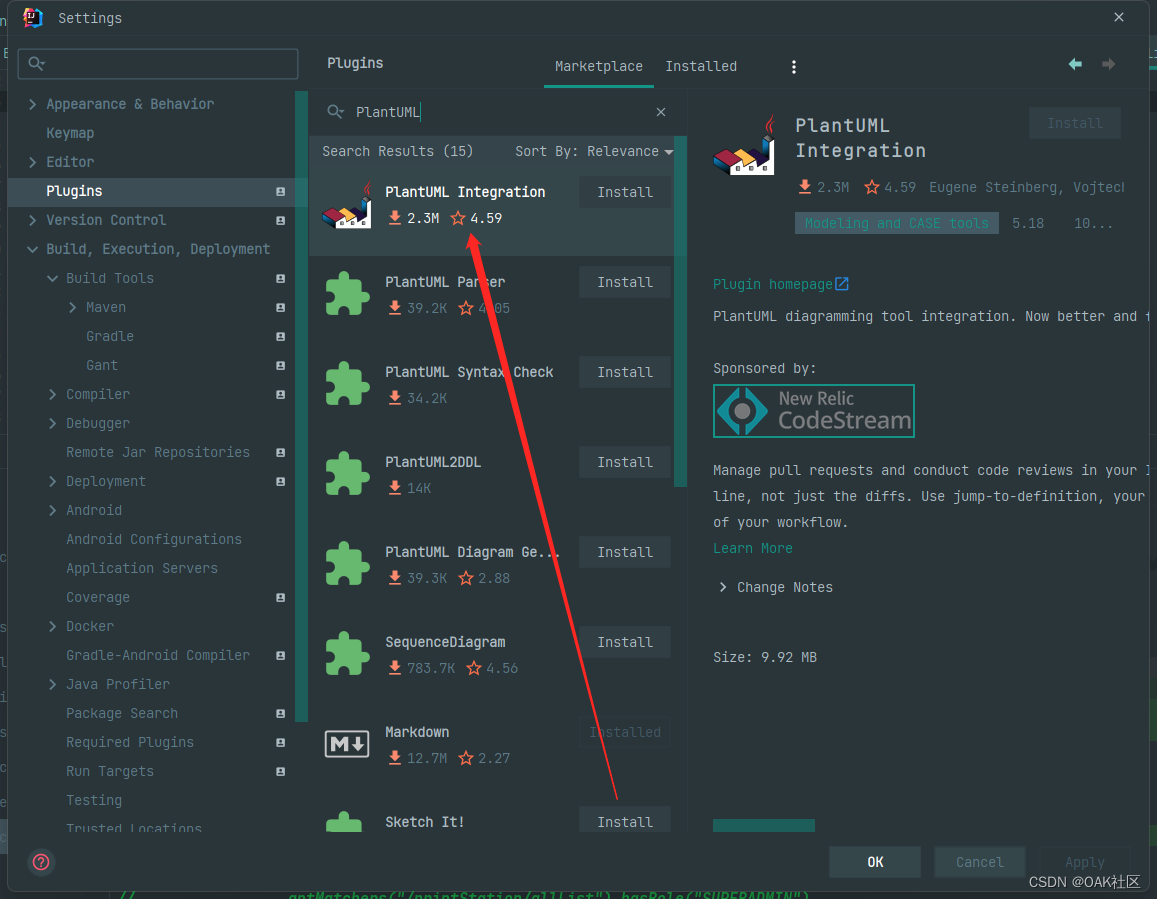This screenshot has width=1157, height=899.
Task: Expand Version Control settings
Action: [32, 220]
